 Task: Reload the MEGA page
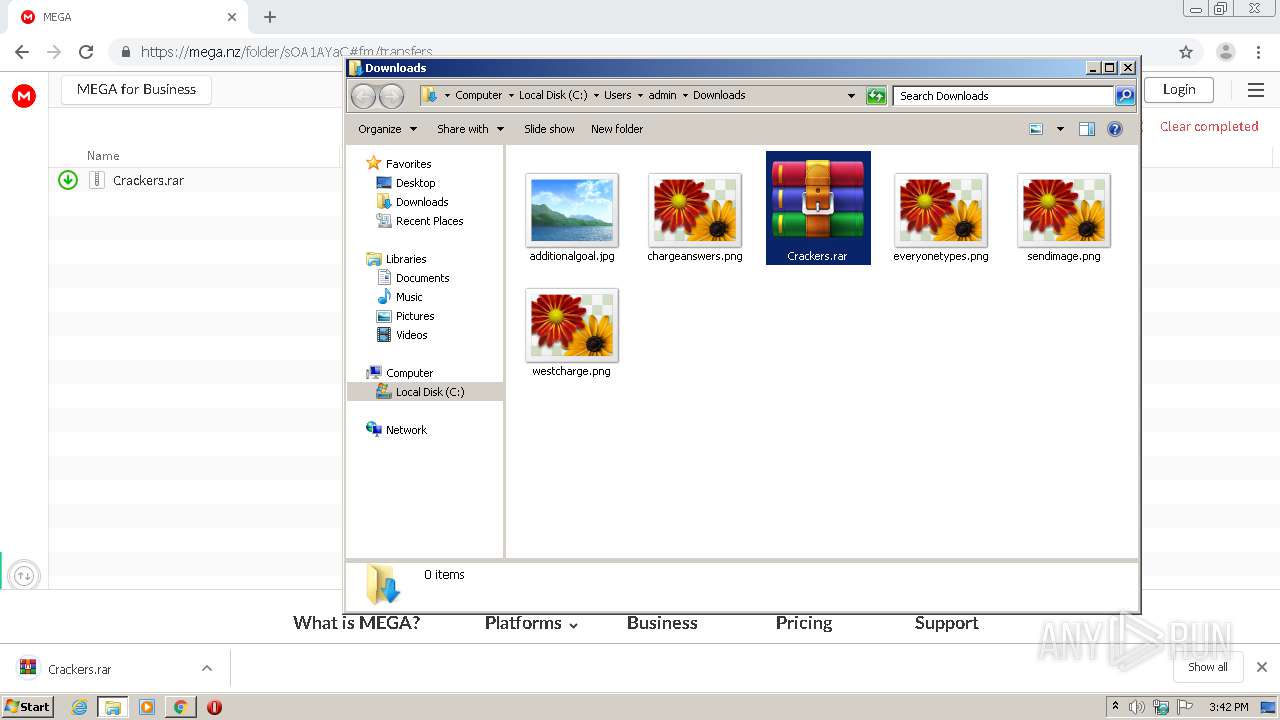86,52
